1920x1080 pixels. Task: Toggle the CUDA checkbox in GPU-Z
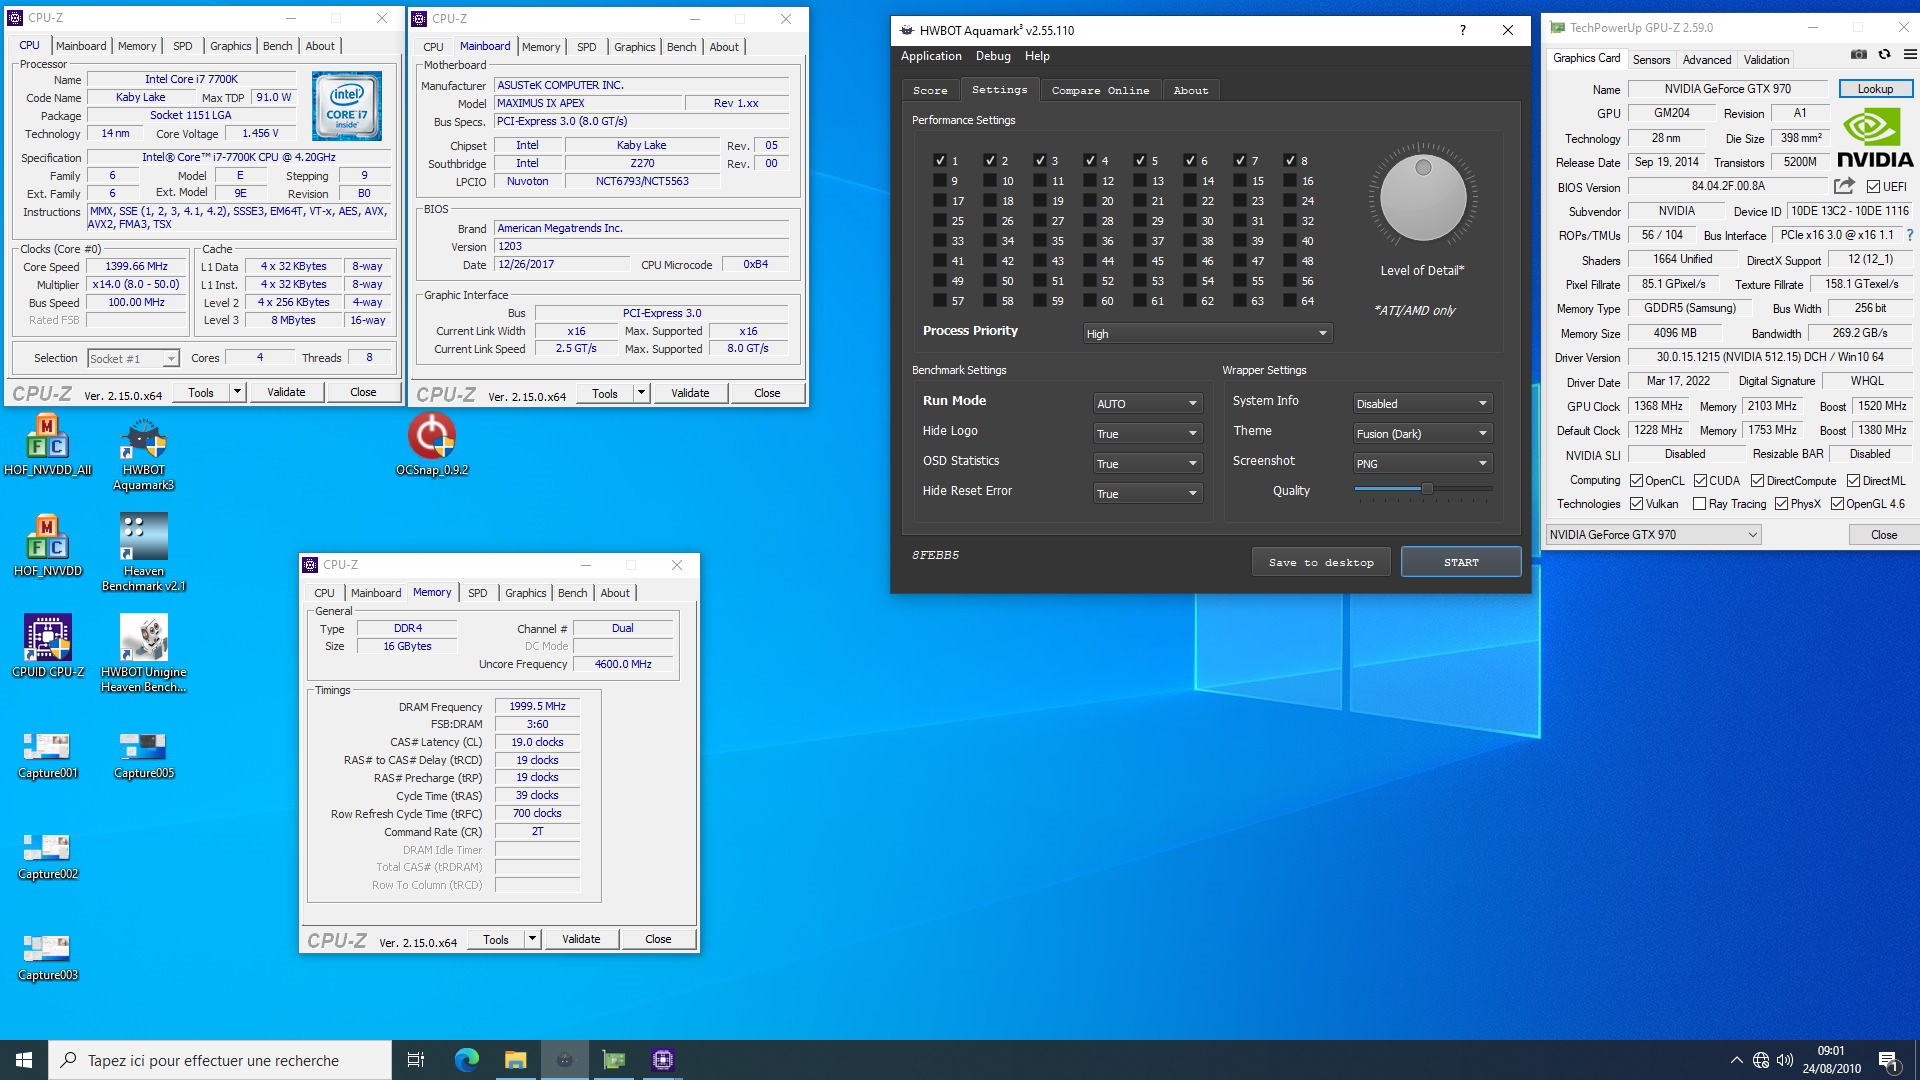[1700, 481]
